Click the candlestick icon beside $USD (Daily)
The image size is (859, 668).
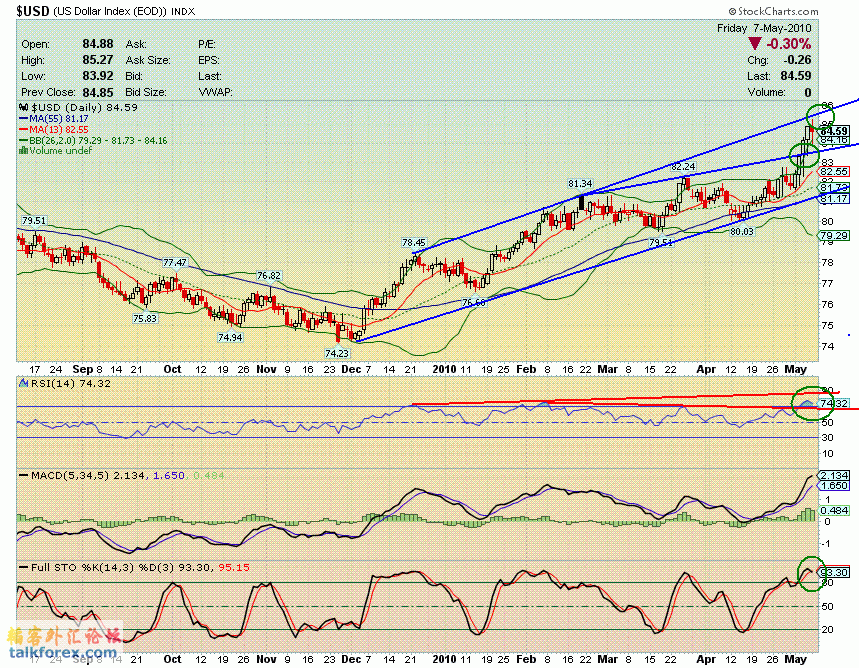coord(24,107)
